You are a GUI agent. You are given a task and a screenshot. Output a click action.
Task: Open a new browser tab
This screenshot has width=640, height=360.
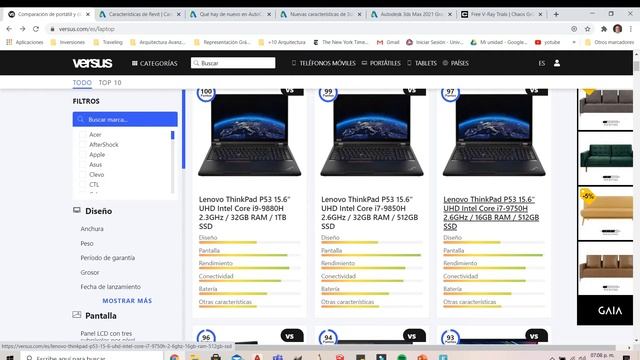(556, 14)
